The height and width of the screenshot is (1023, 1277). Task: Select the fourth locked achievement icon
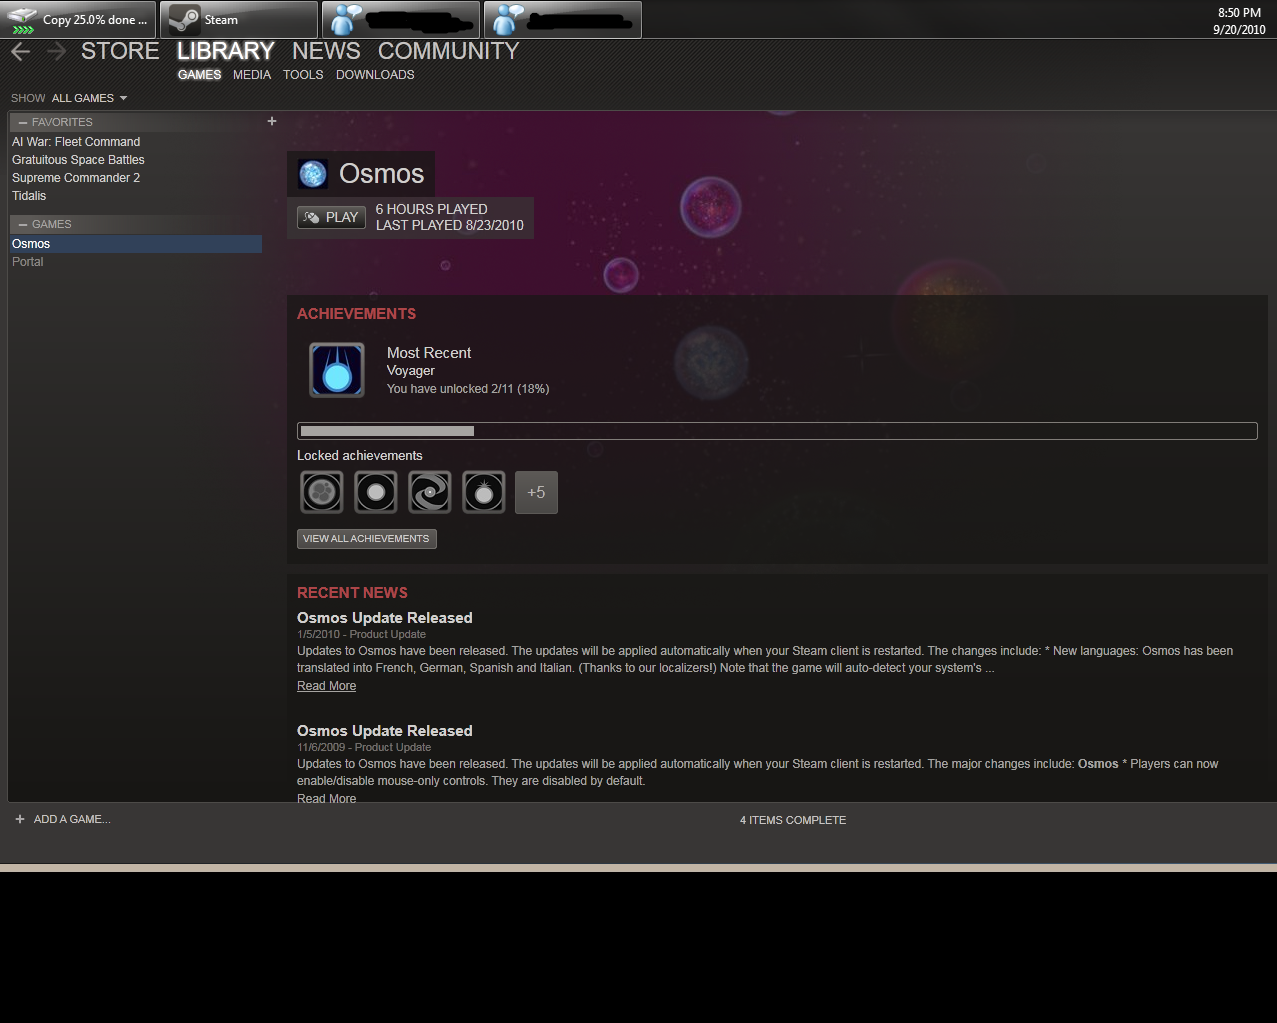point(484,492)
